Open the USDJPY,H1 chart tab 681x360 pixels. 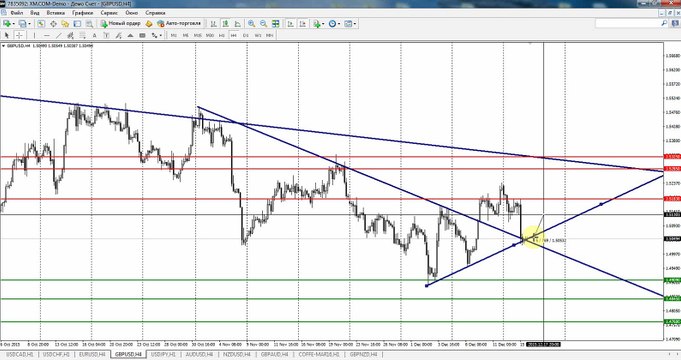coord(163,354)
